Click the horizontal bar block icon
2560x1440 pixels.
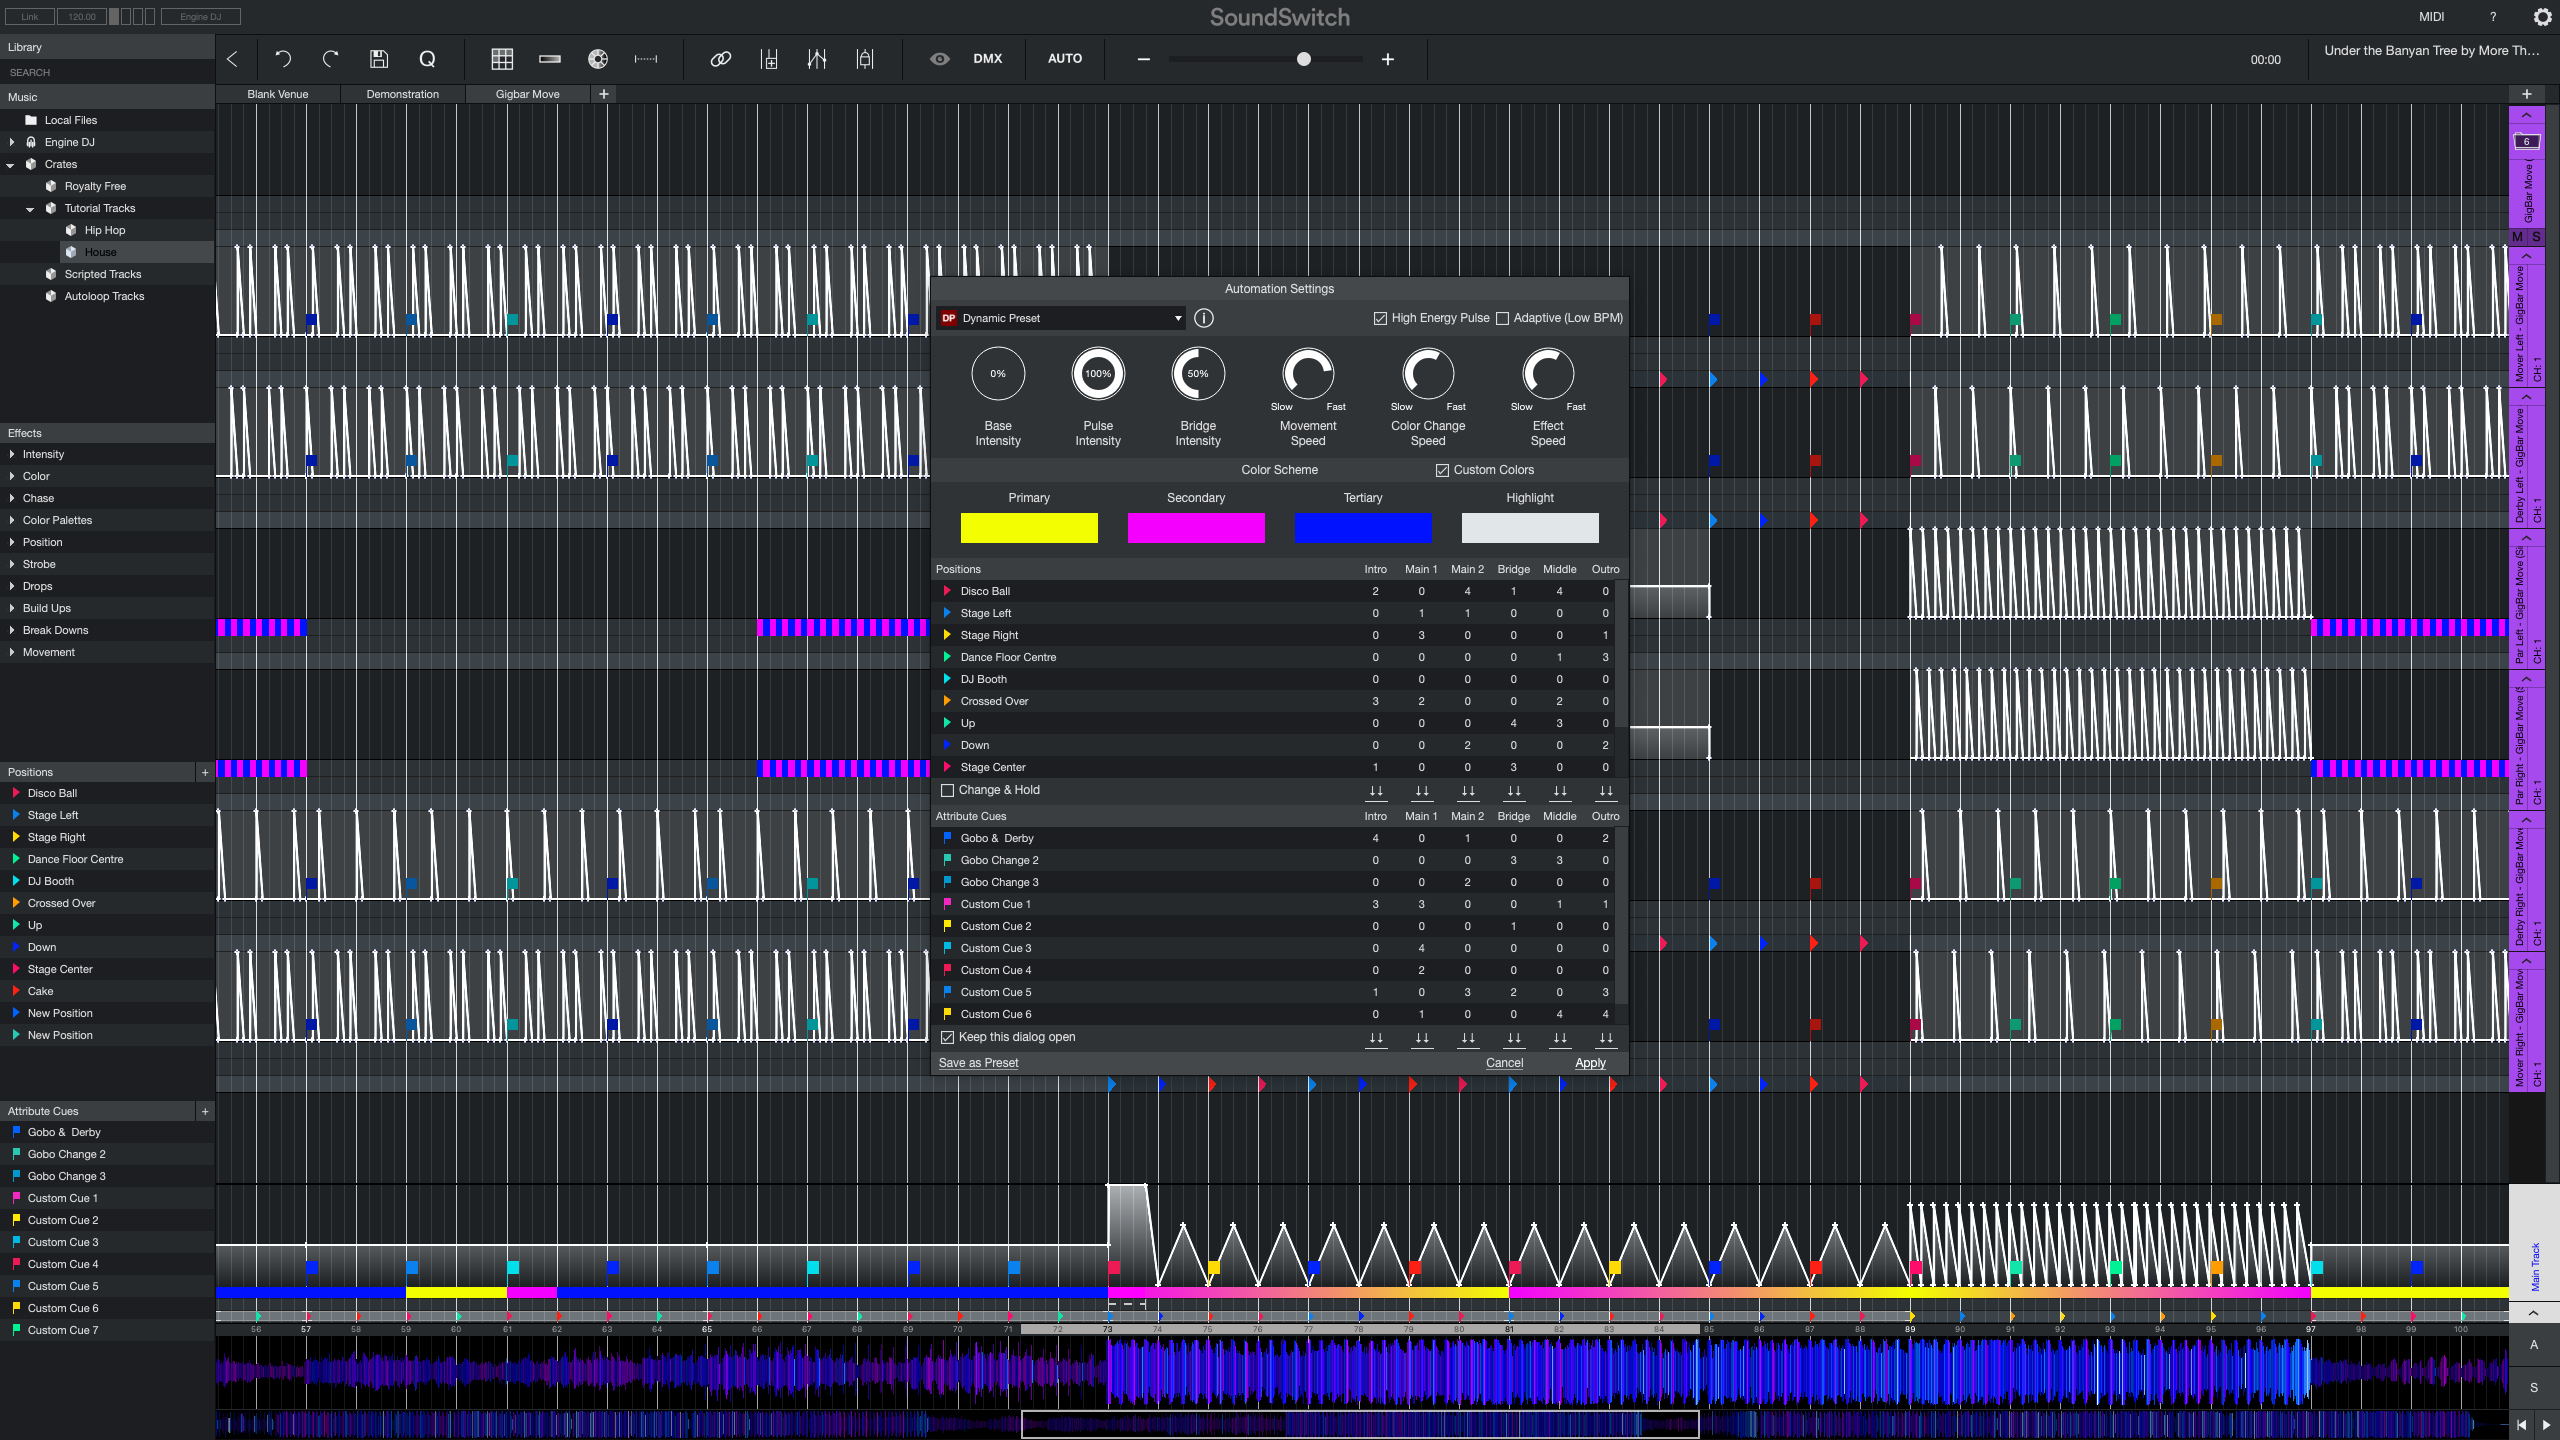point(550,59)
